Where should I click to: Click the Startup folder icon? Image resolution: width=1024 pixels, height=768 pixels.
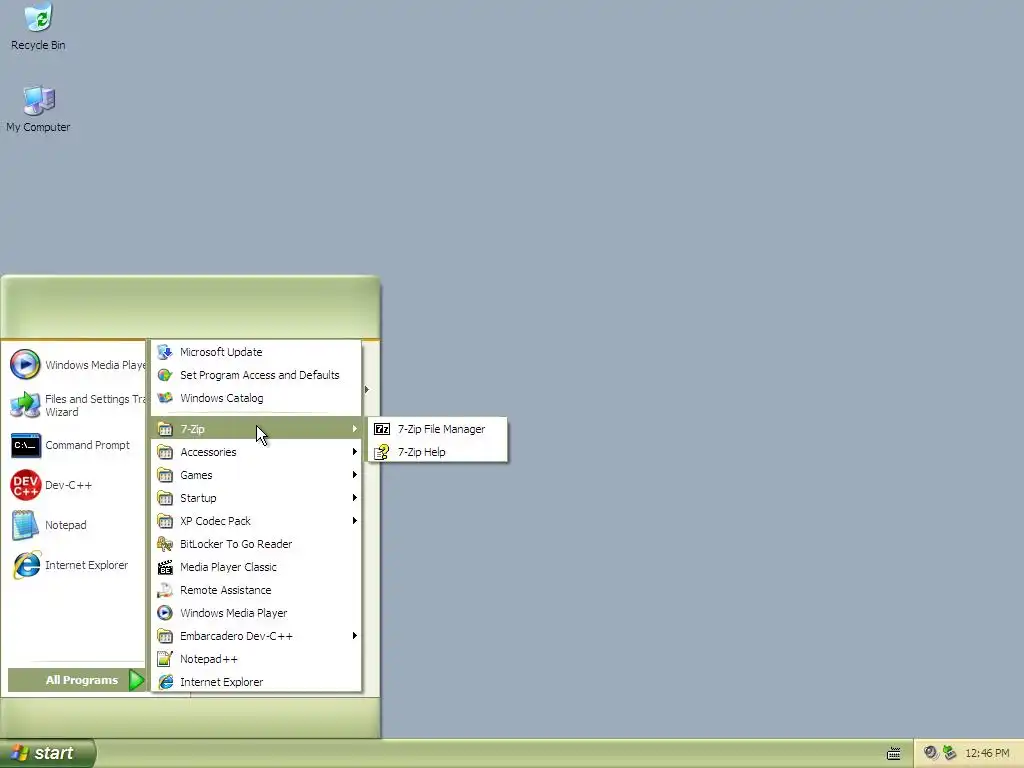(165, 498)
